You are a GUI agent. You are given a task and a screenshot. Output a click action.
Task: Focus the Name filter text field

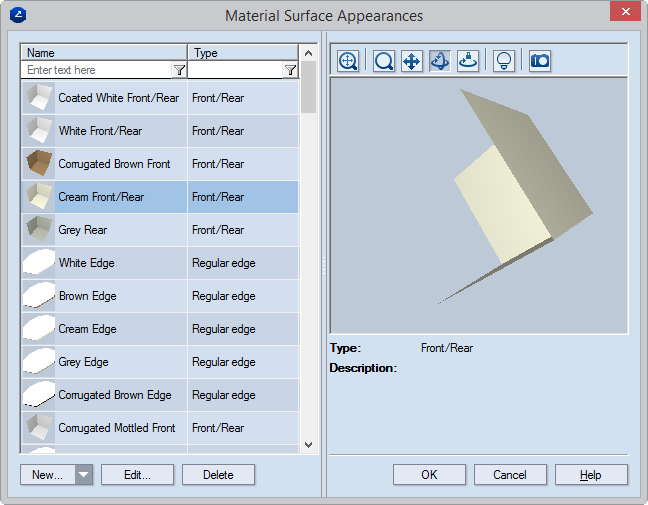[97, 70]
